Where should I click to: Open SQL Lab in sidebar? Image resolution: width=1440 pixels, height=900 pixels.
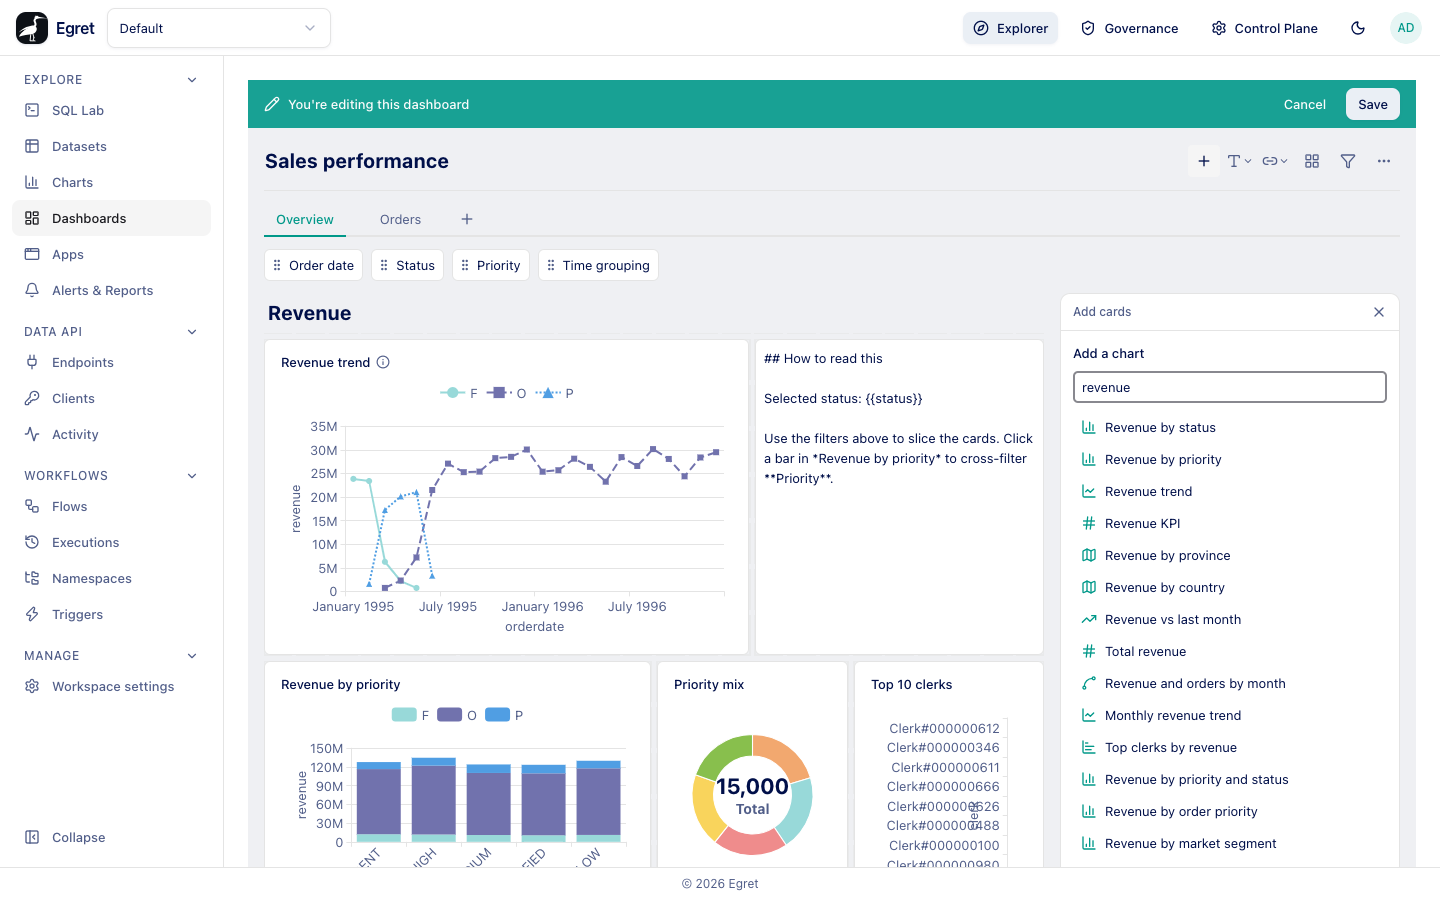(112, 110)
